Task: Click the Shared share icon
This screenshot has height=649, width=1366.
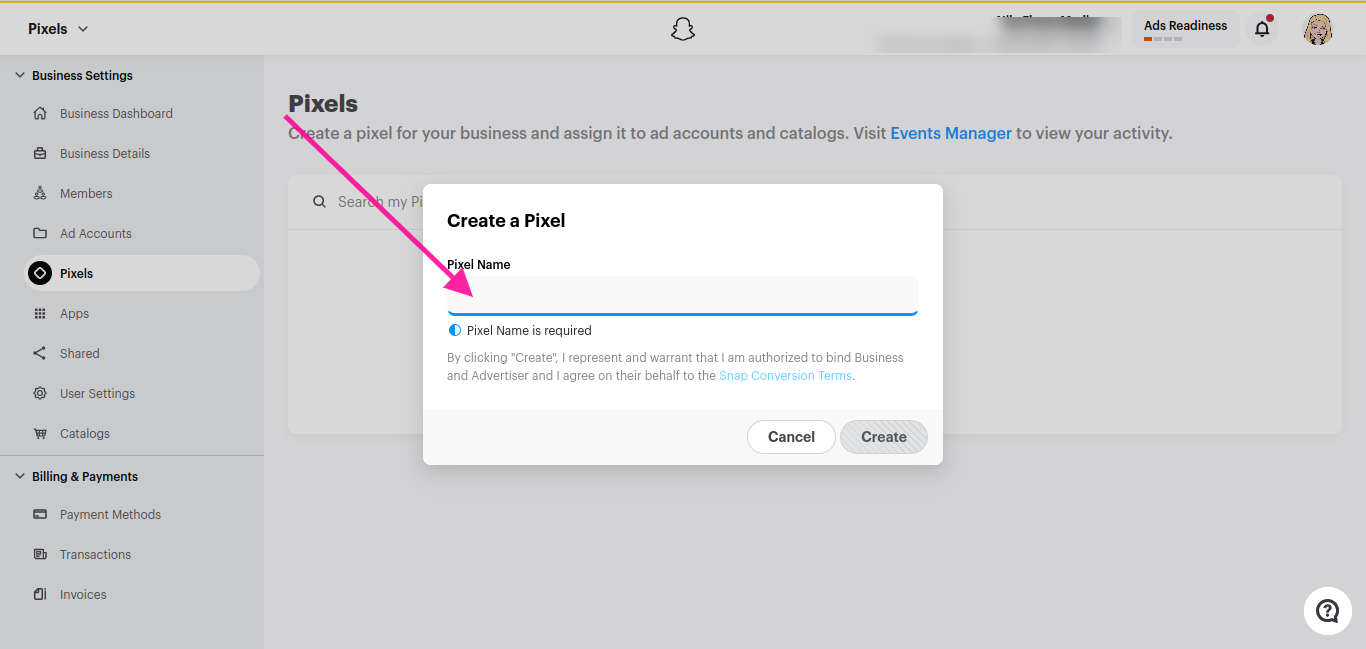Action: pos(40,353)
